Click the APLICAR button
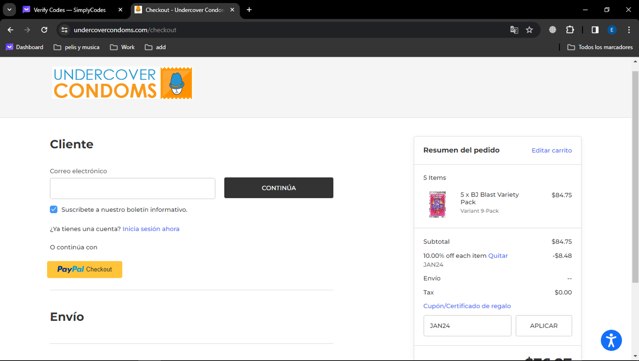Image resolution: width=639 pixels, height=361 pixels. (544, 326)
